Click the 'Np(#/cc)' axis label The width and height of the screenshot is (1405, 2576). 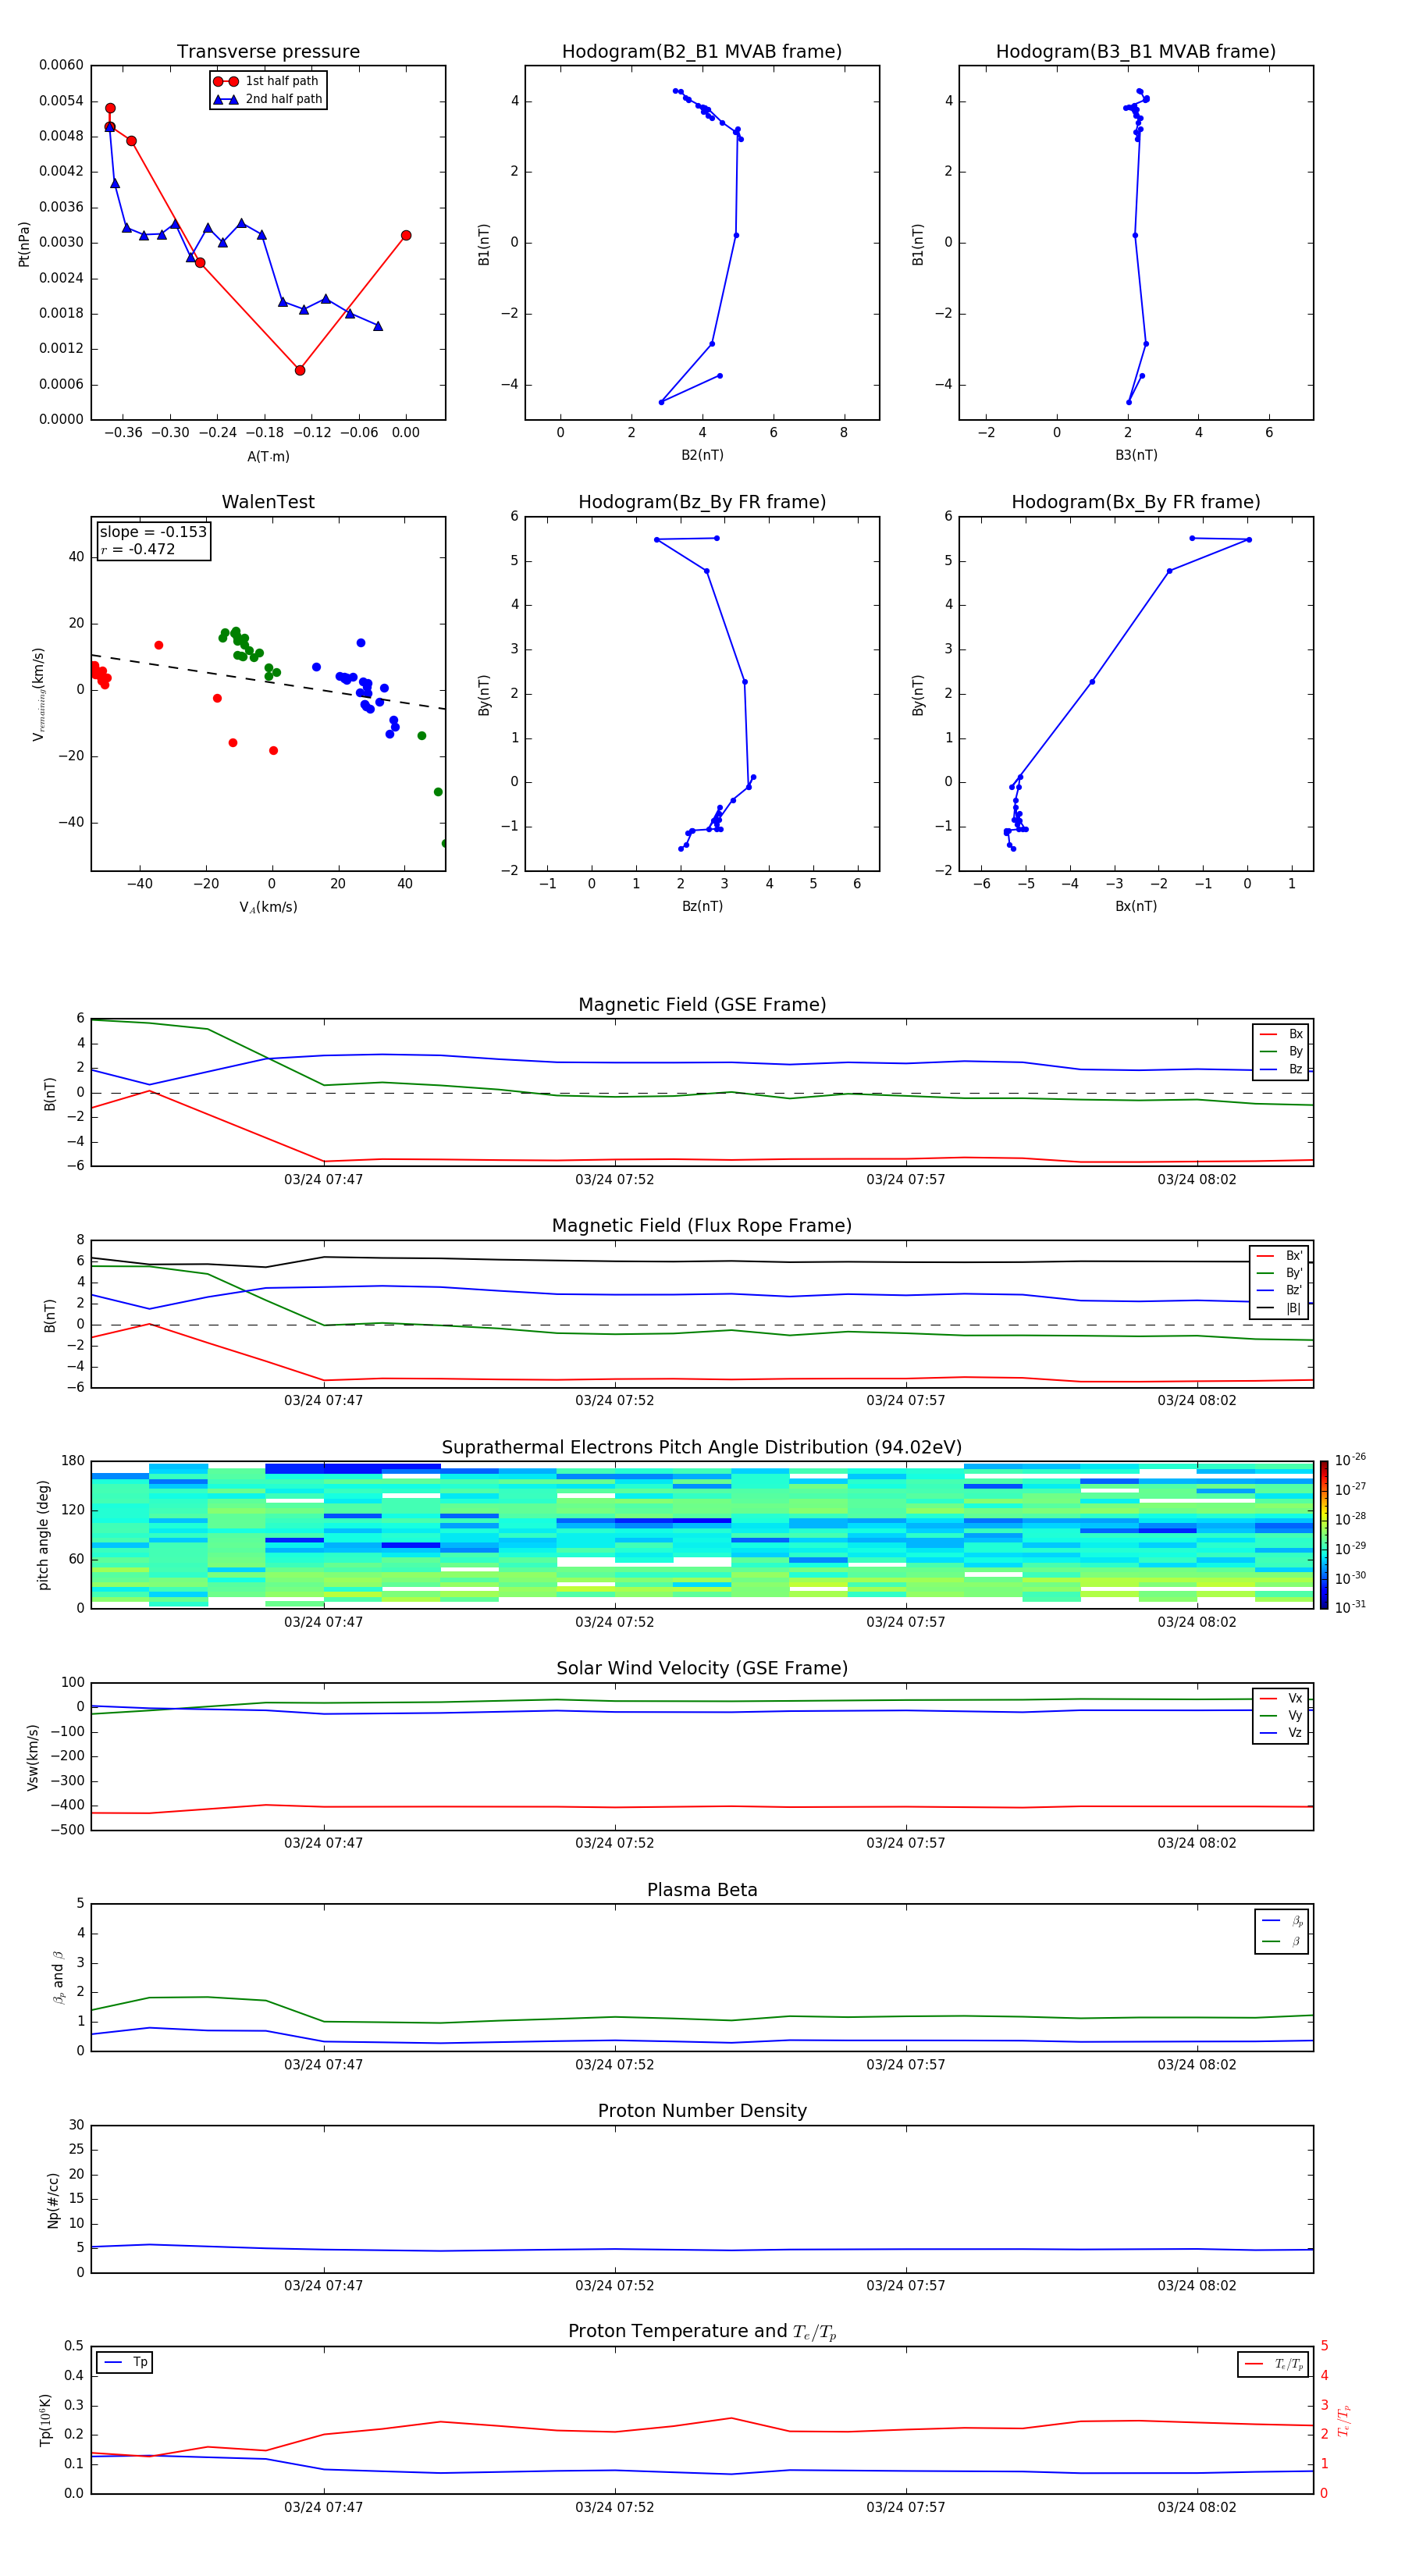(53, 2200)
